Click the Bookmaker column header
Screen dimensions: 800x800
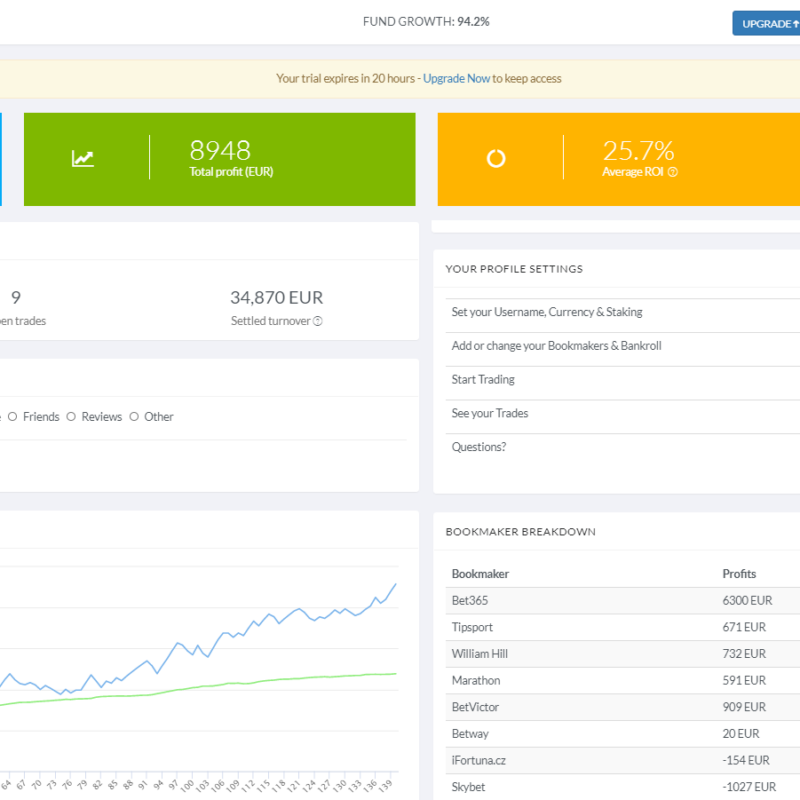(480, 574)
